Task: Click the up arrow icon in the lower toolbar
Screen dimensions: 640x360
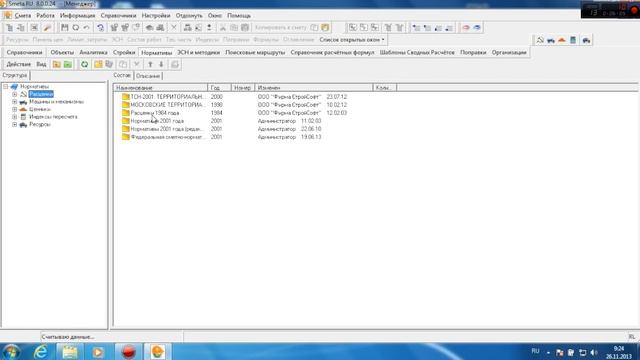Action: (x=150, y=64)
